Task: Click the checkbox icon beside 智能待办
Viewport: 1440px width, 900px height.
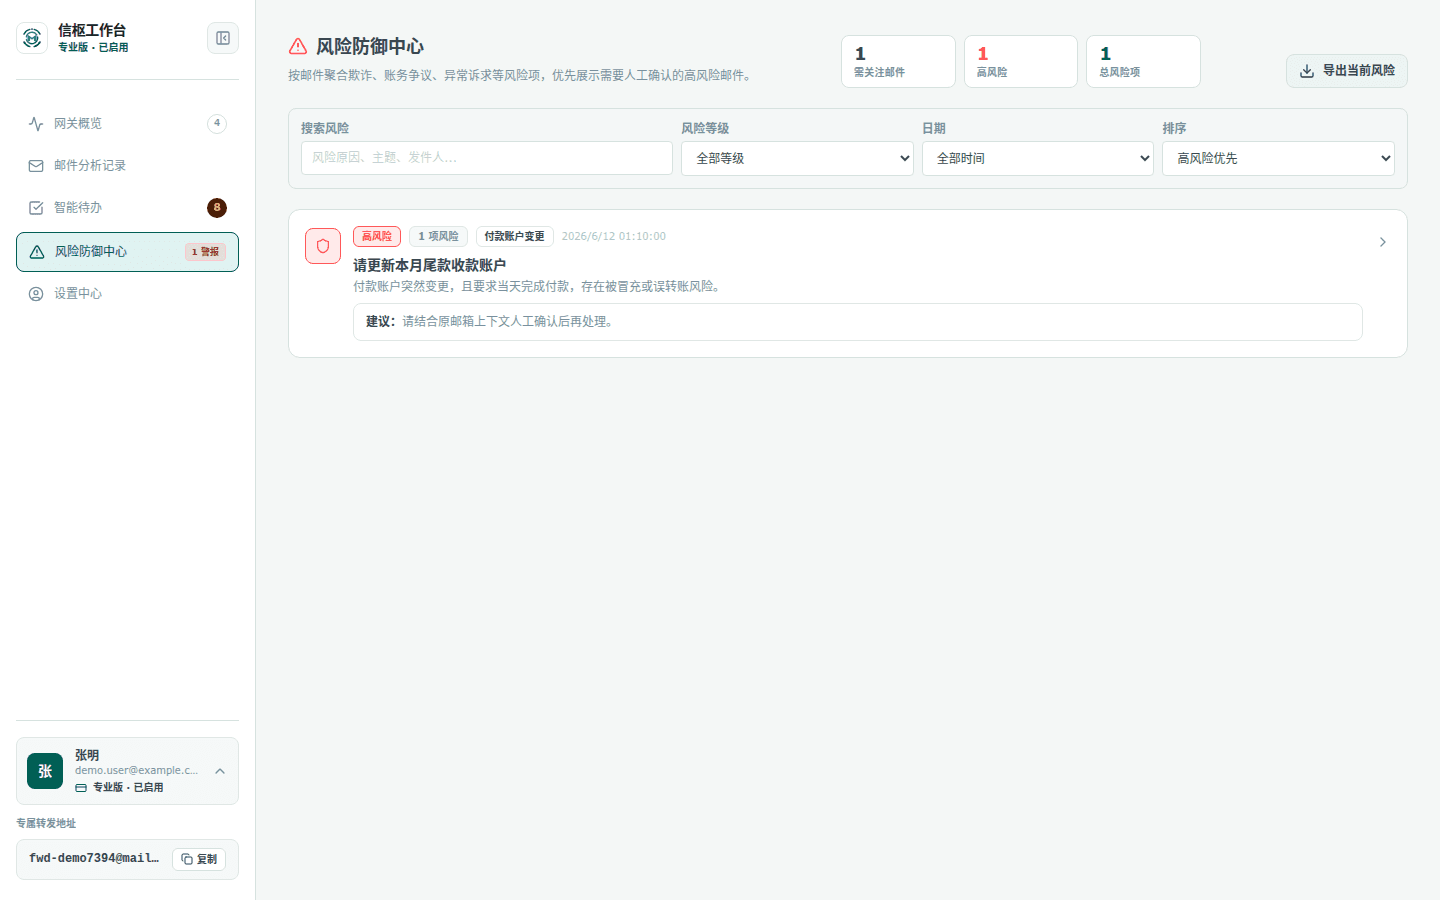Action: click(x=36, y=208)
